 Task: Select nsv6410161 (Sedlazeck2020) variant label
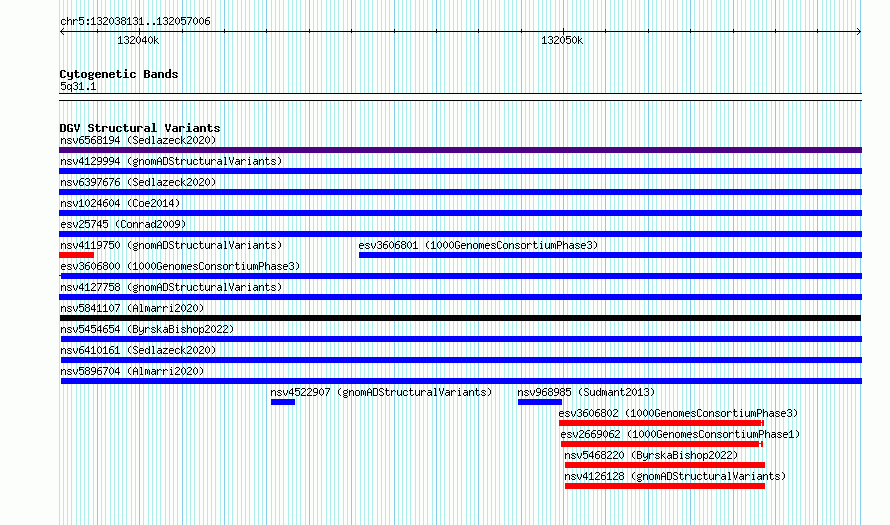[x=138, y=350]
